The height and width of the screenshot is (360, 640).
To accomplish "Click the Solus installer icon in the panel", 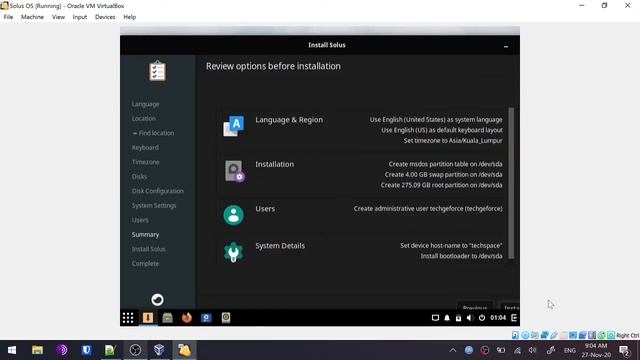I will [148, 318].
